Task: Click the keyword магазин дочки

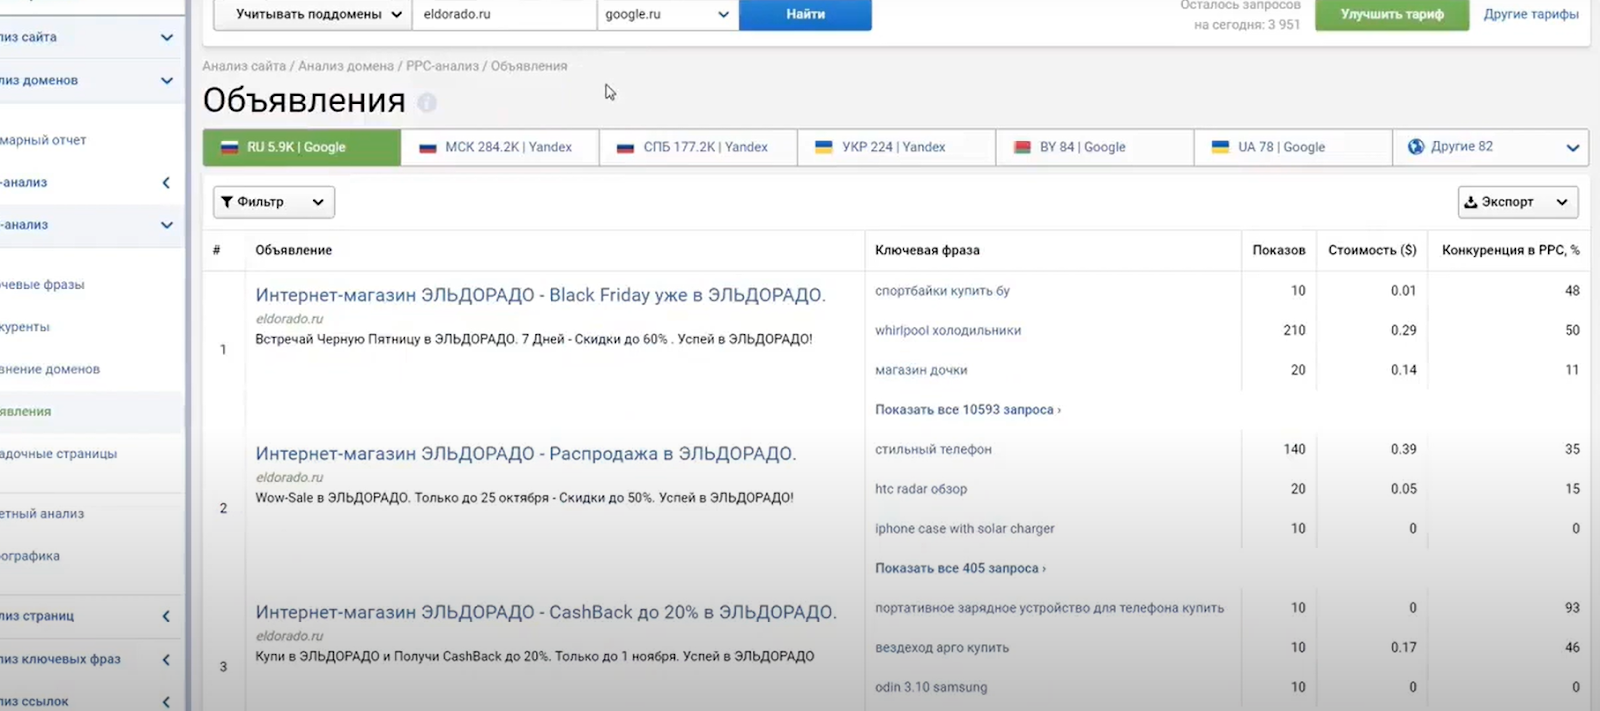Action: pyautogui.click(x=921, y=370)
